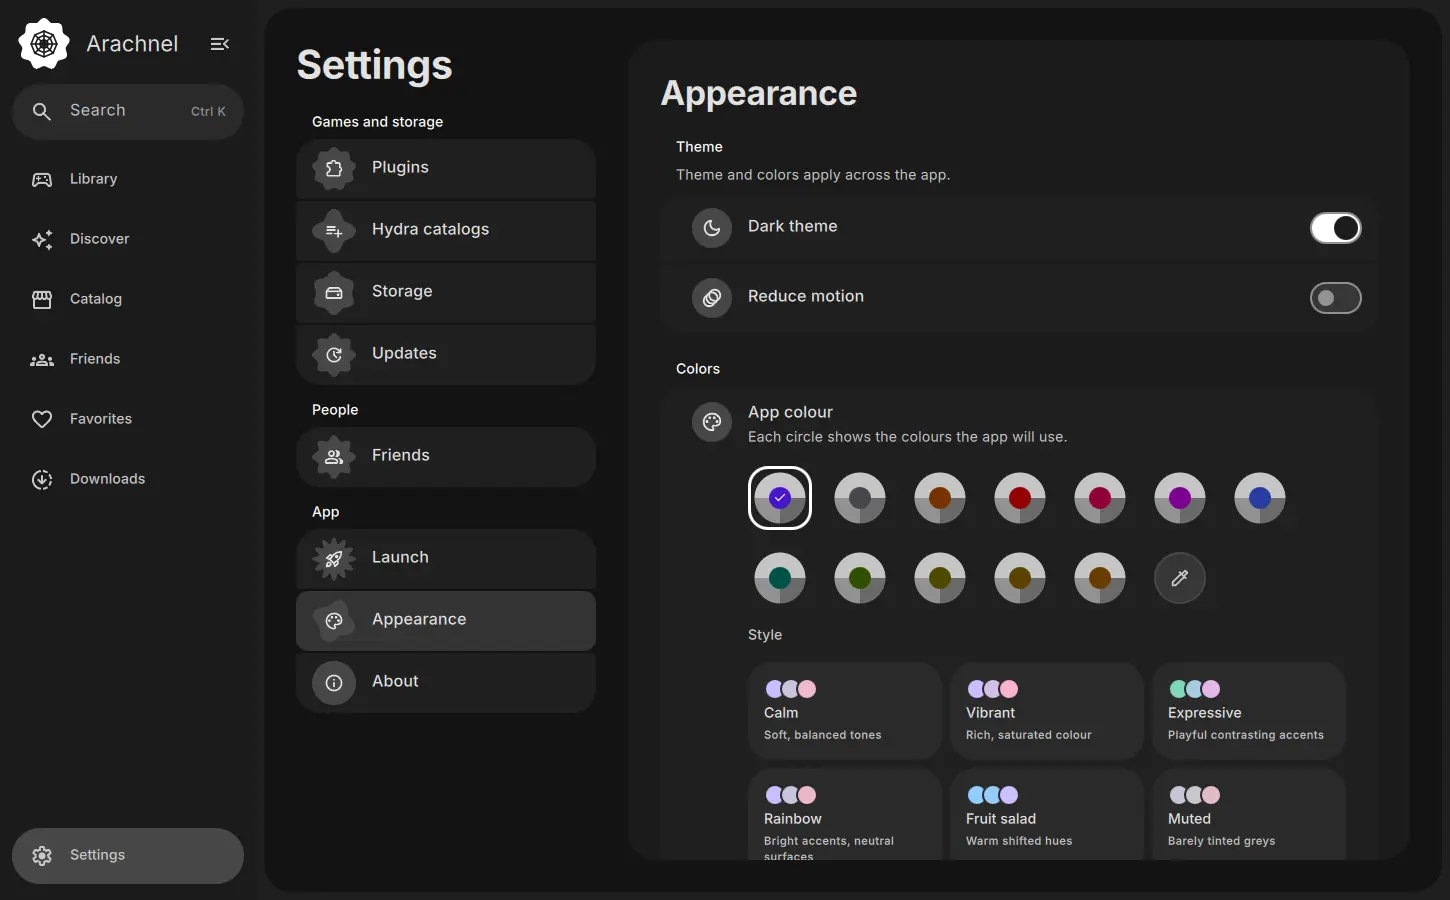The width and height of the screenshot is (1450, 900).
Task: Click "Each circle shows the colours" description
Action: [x=907, y=437]
